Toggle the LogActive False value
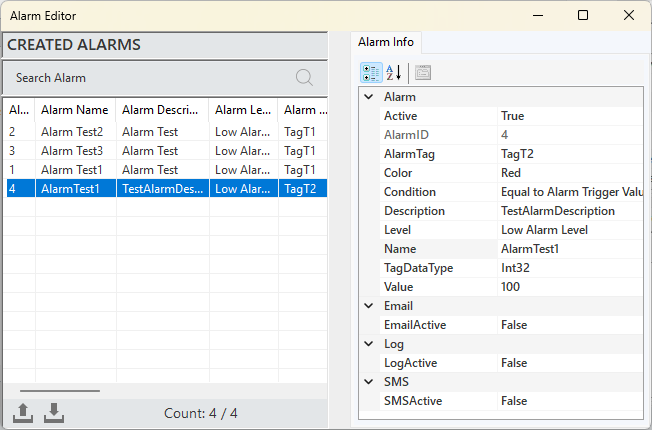 click(570, 363)
